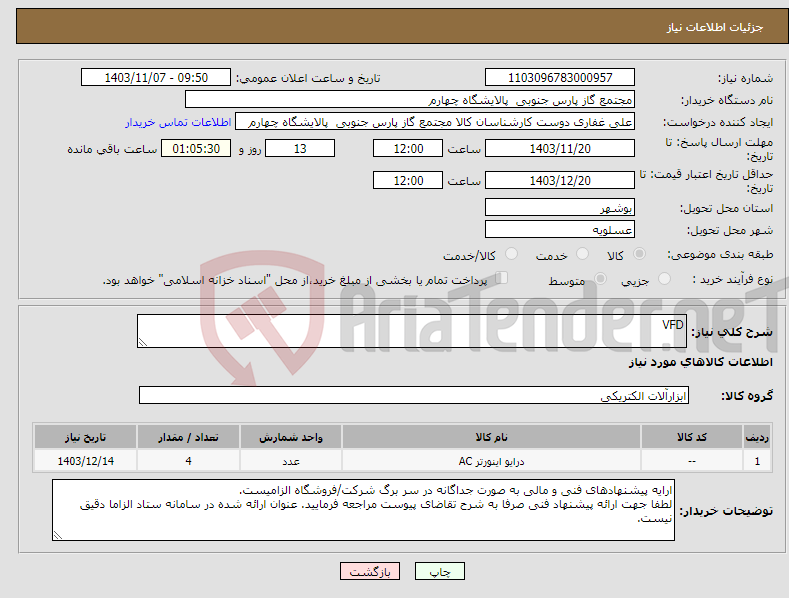Click the row number cell 1
The image size is (789, 598).
(x=757, y=461)
